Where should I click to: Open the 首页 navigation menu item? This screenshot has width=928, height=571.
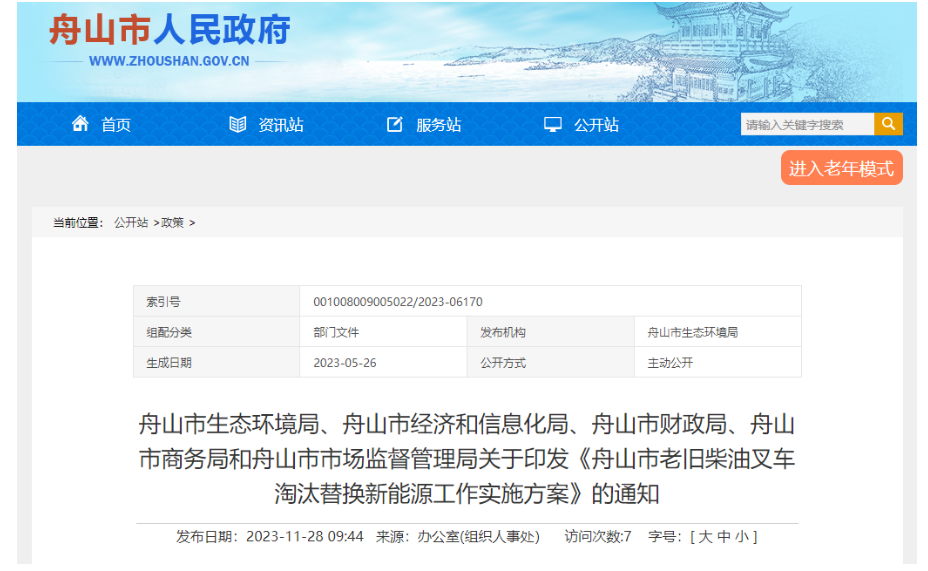(x=116, y=125)
